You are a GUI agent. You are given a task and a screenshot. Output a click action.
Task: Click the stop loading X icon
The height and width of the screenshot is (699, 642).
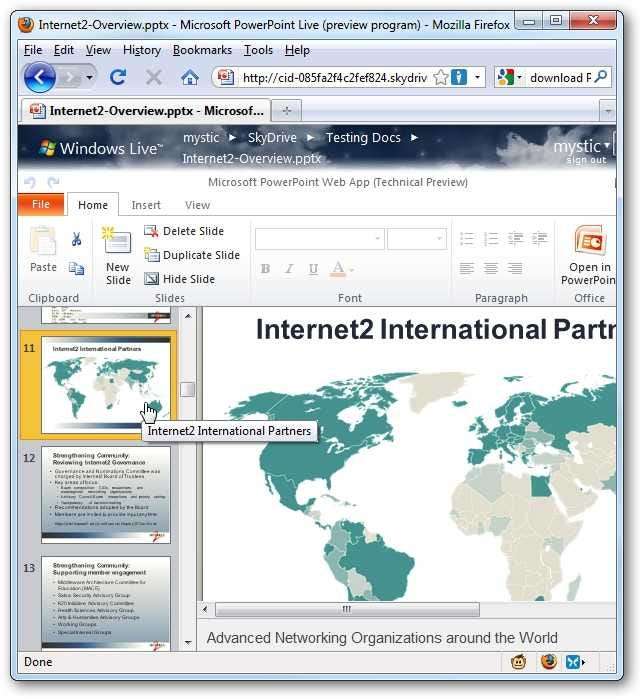(153, 77)
